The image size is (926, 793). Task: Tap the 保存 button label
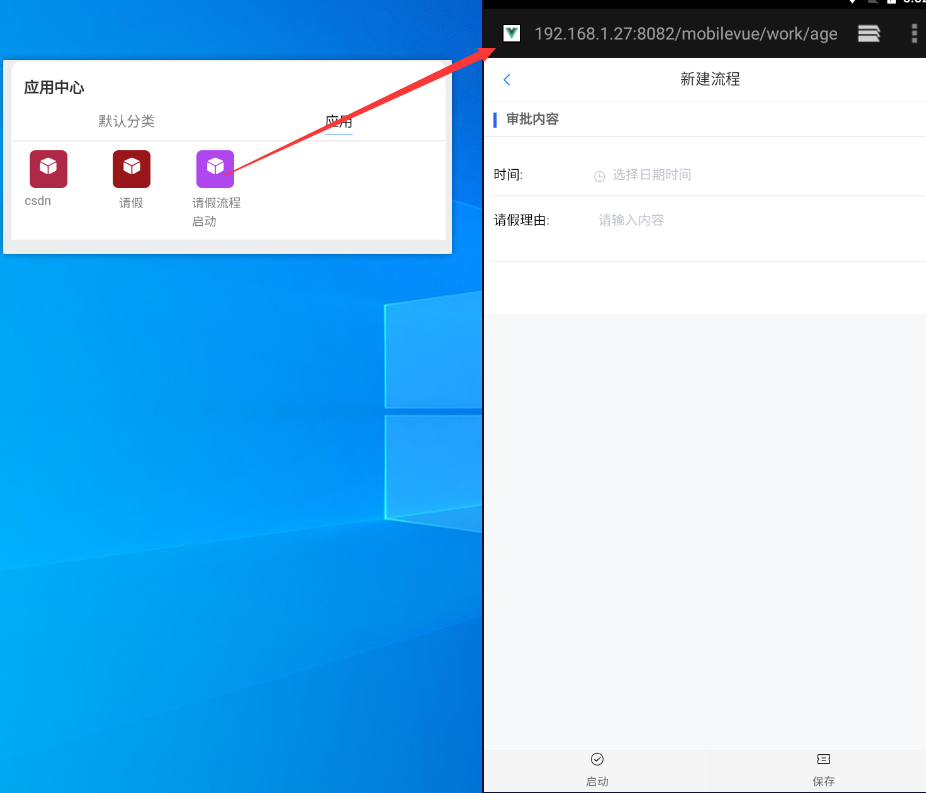click(823, 781)
